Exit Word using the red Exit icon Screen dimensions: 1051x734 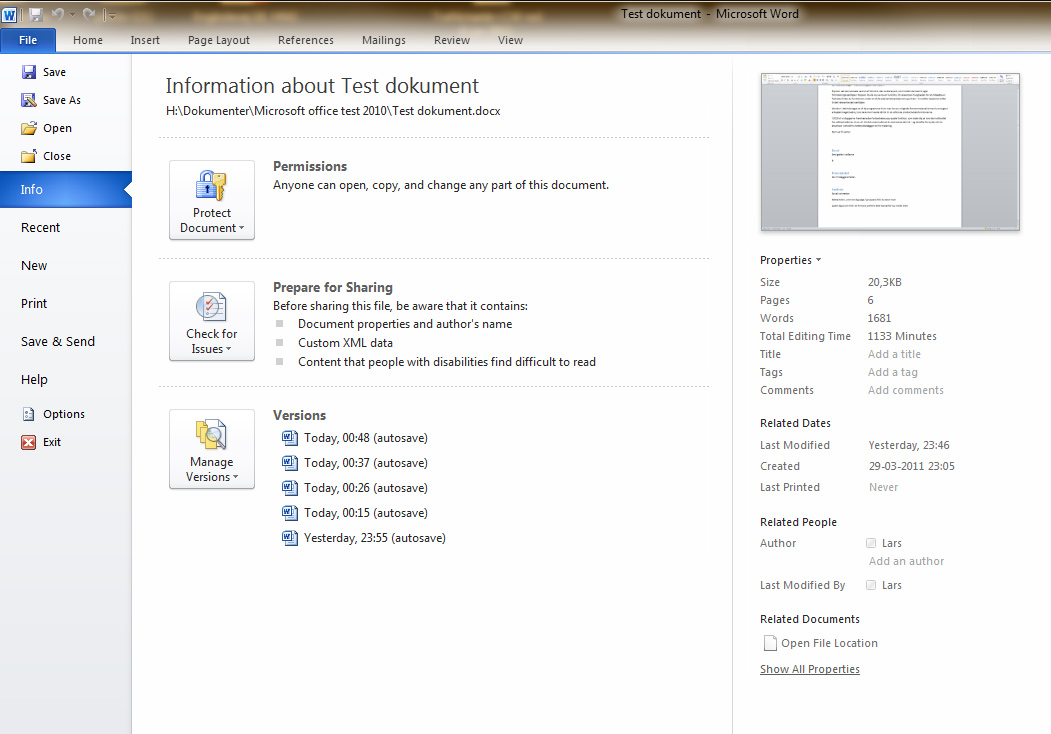29,442
